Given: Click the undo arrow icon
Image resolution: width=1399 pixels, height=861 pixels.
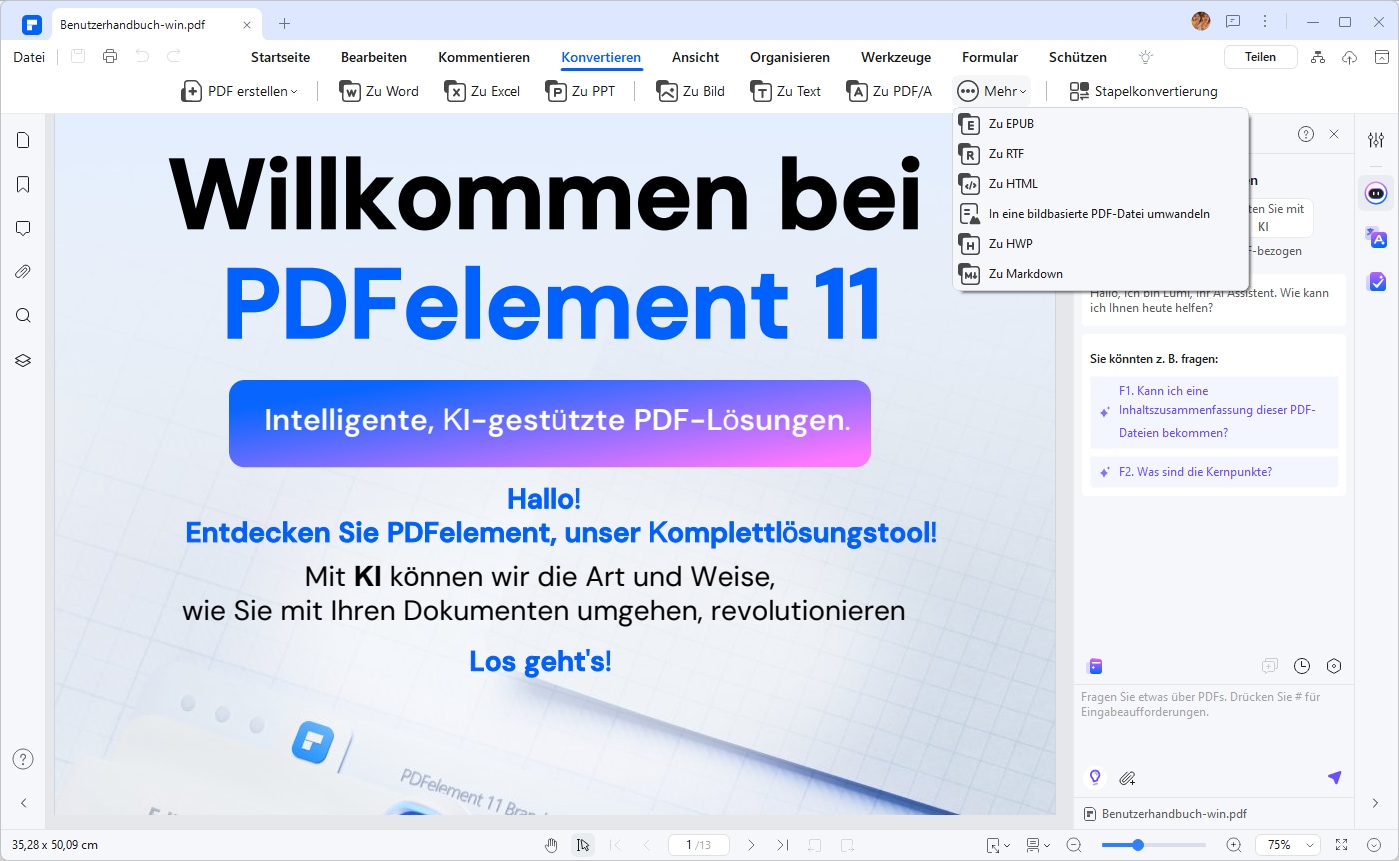Looking at the screenshot, I should [142, 57].
